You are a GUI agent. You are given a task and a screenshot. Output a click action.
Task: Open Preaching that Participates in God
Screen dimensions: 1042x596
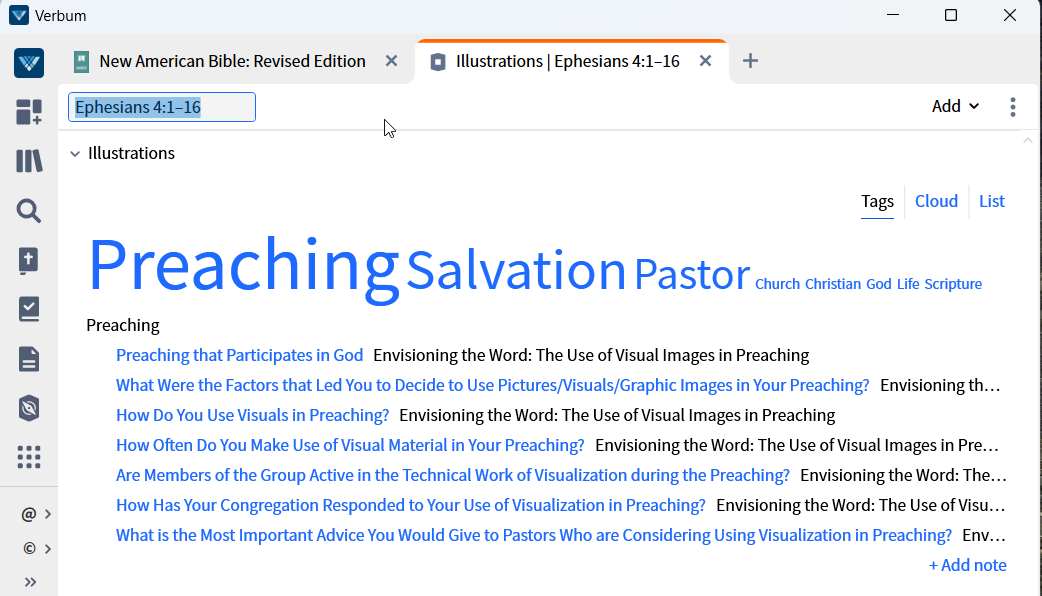[239, 355]
